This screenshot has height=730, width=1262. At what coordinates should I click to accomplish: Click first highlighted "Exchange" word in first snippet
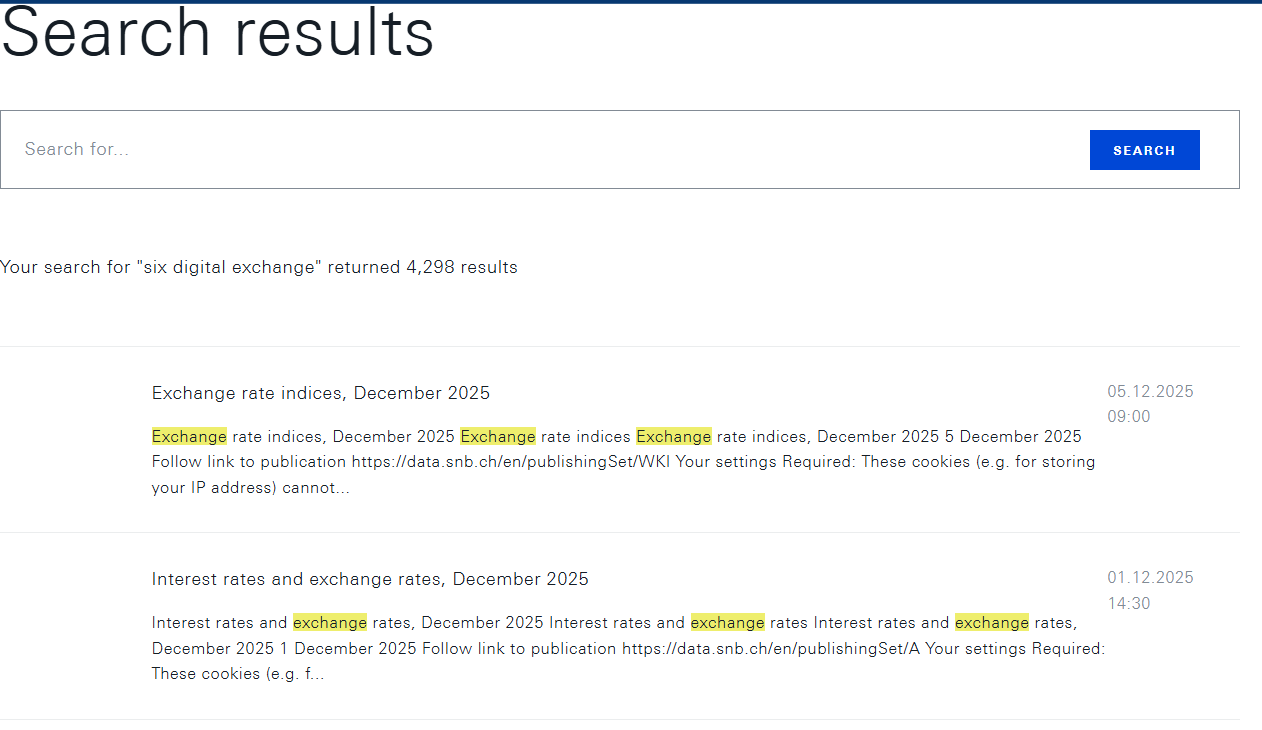(189, 436)
